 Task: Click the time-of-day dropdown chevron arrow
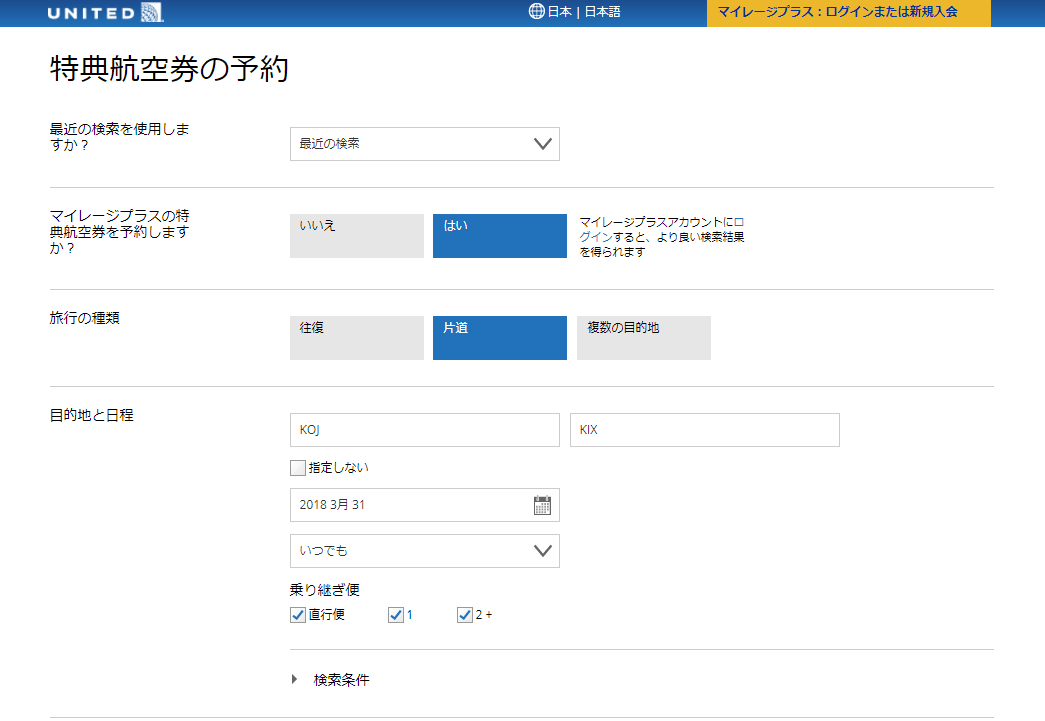pyautogui.click(x=543, y=551)
